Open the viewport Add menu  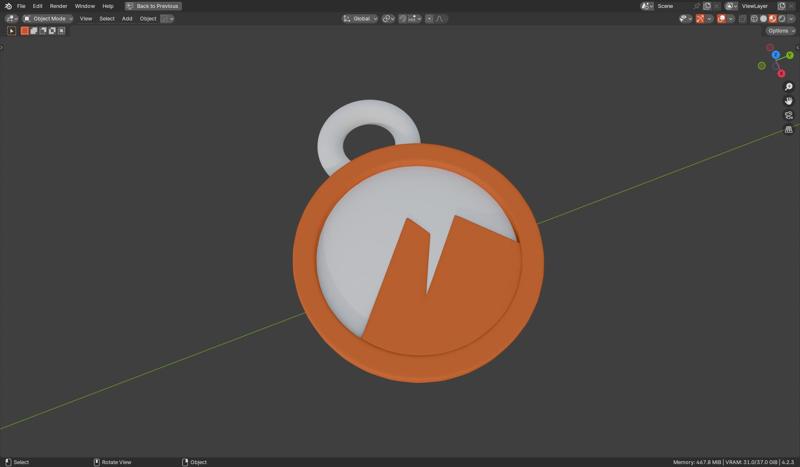coord(127,18)
